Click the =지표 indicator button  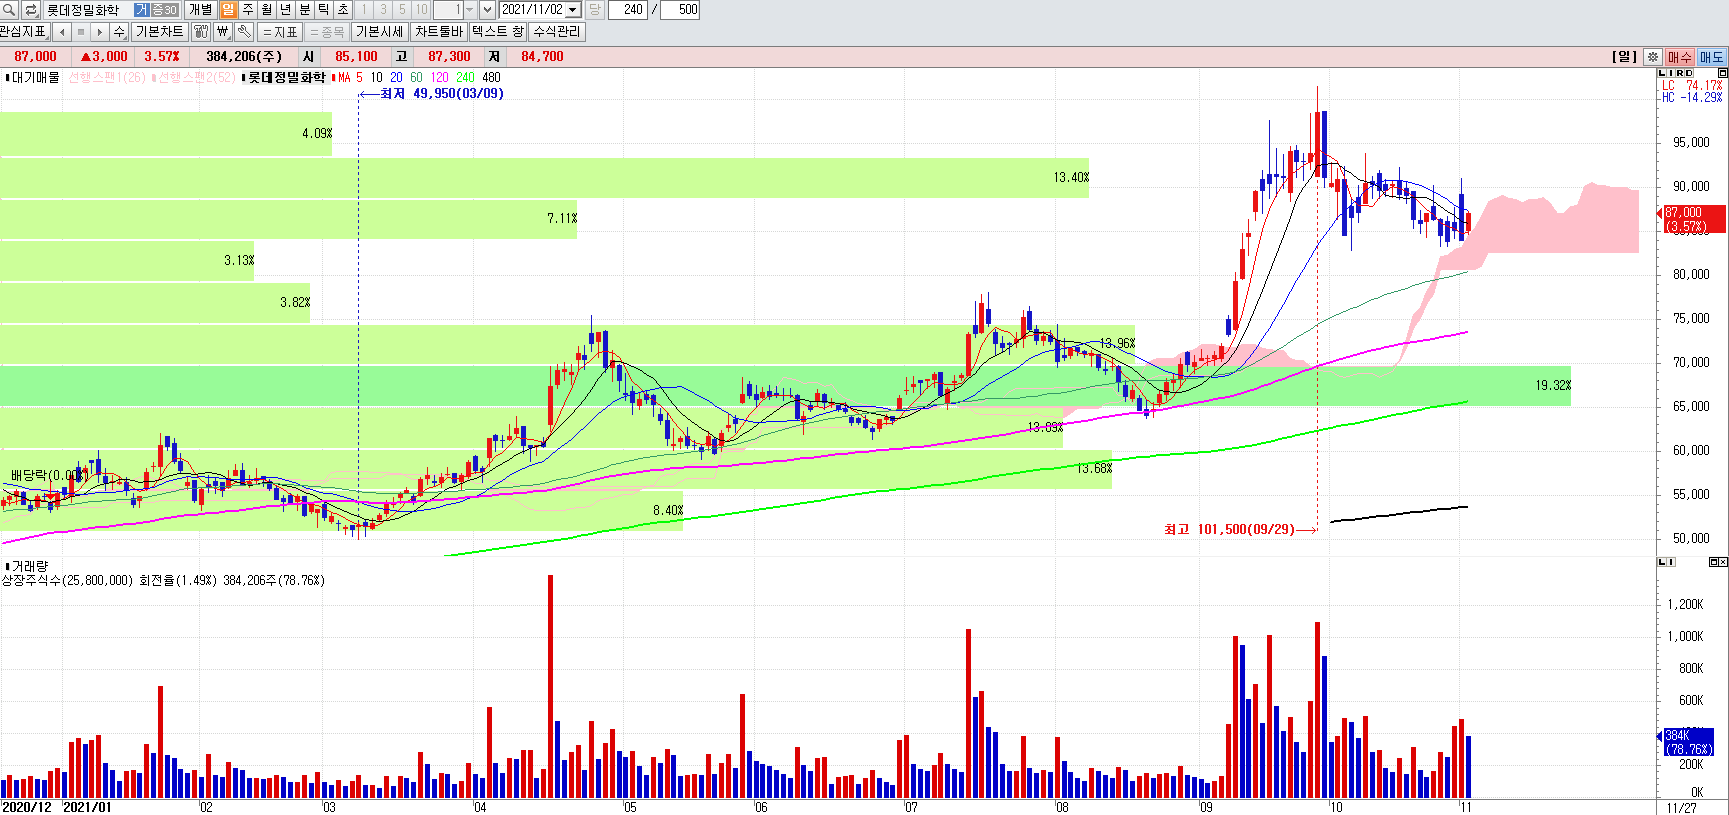pyautogui.click(x=280, y=32)
